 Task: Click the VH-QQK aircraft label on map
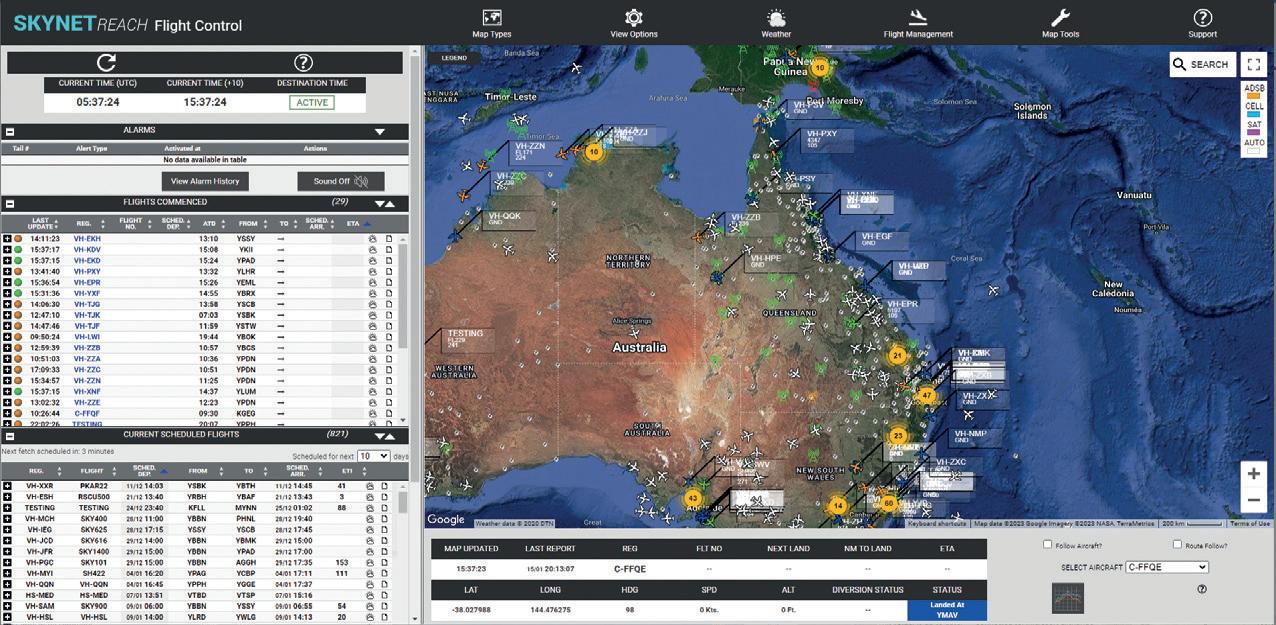point(510,219)
